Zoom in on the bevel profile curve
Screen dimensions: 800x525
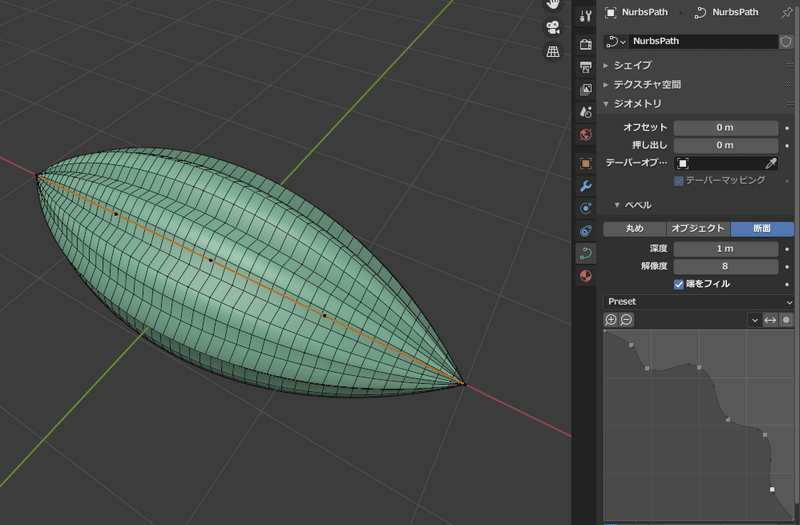pyautogui.click(x=611, y=320)
